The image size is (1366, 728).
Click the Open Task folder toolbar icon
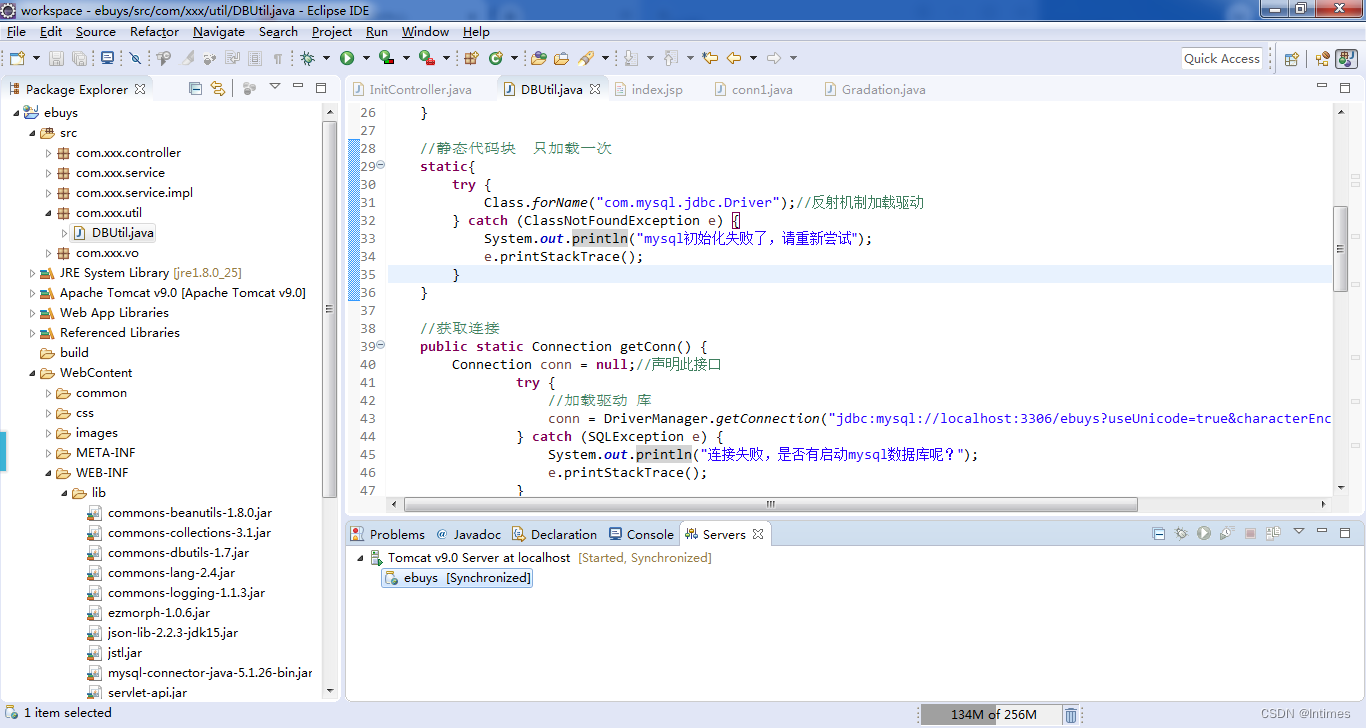point(562,58)
